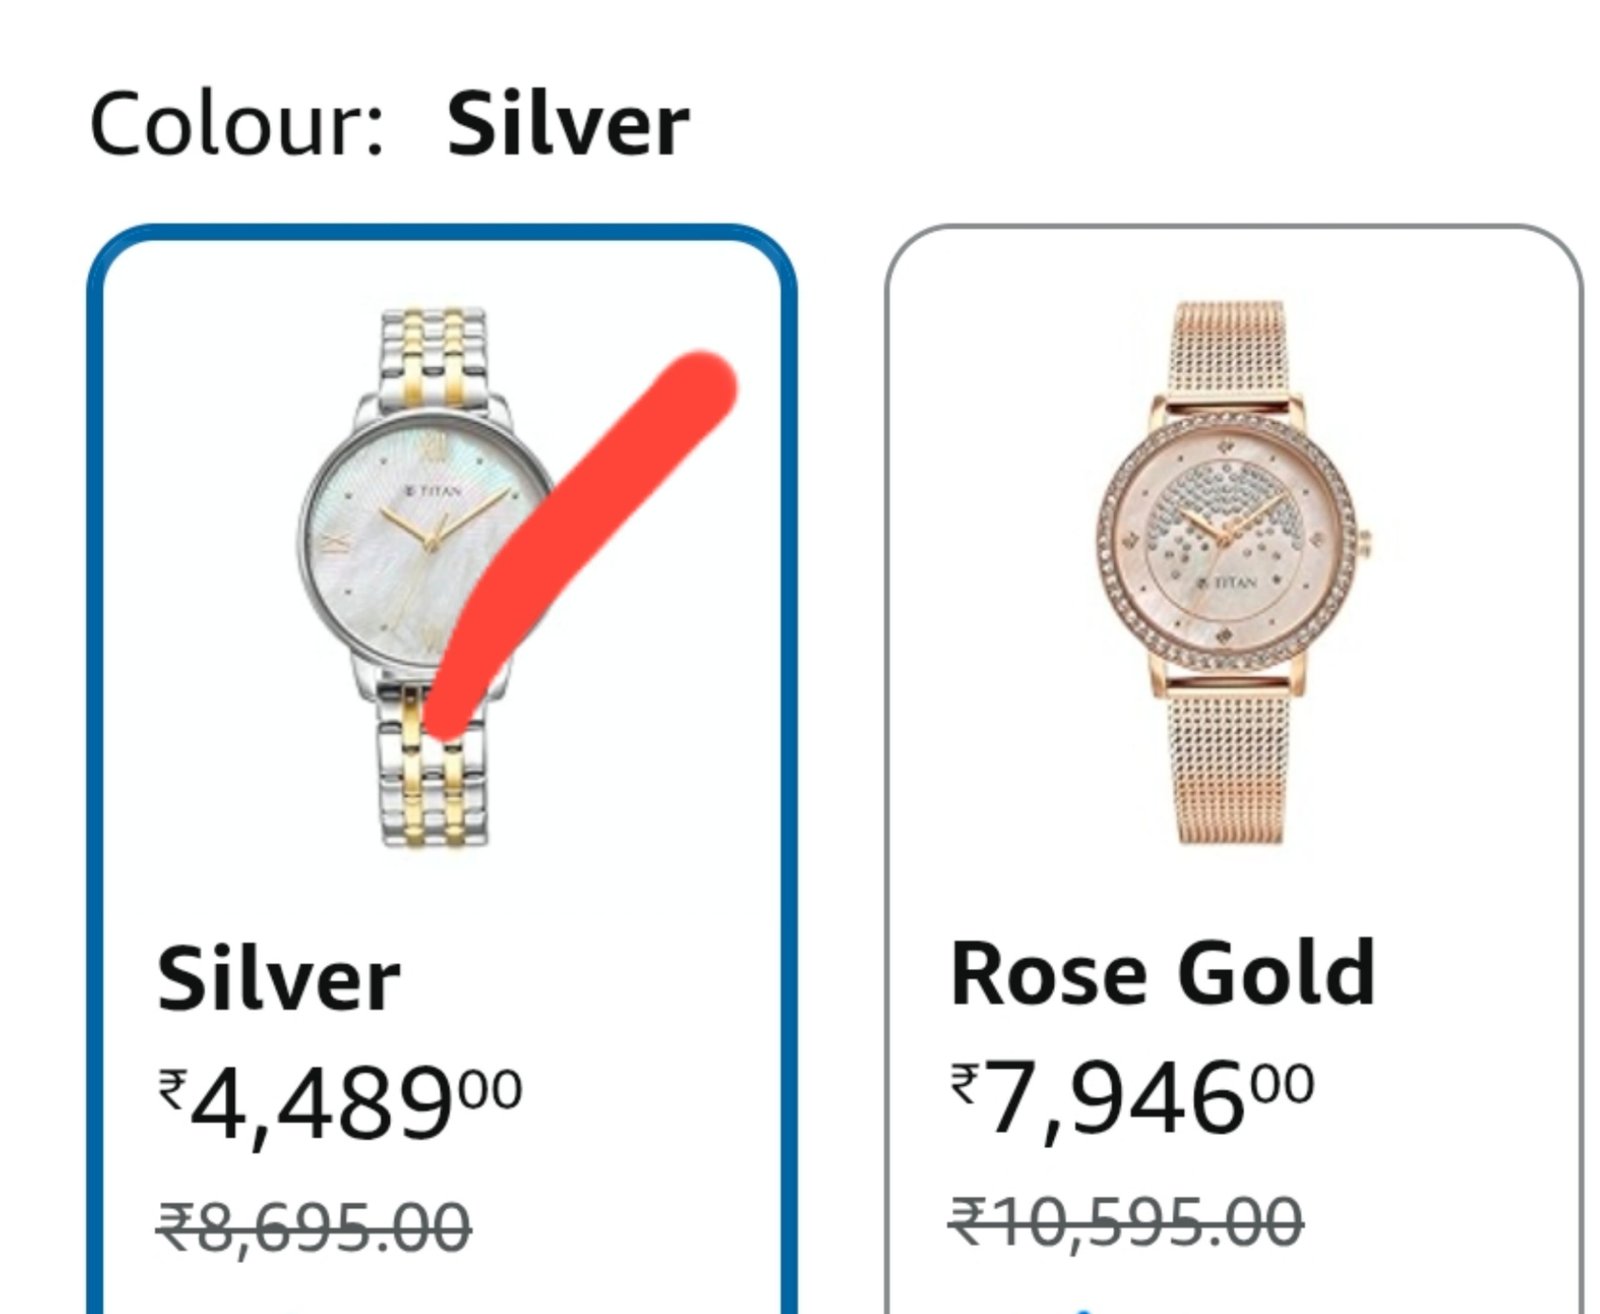
Task: Click the crown of the rose gold watch
Action: (1363, 542)
